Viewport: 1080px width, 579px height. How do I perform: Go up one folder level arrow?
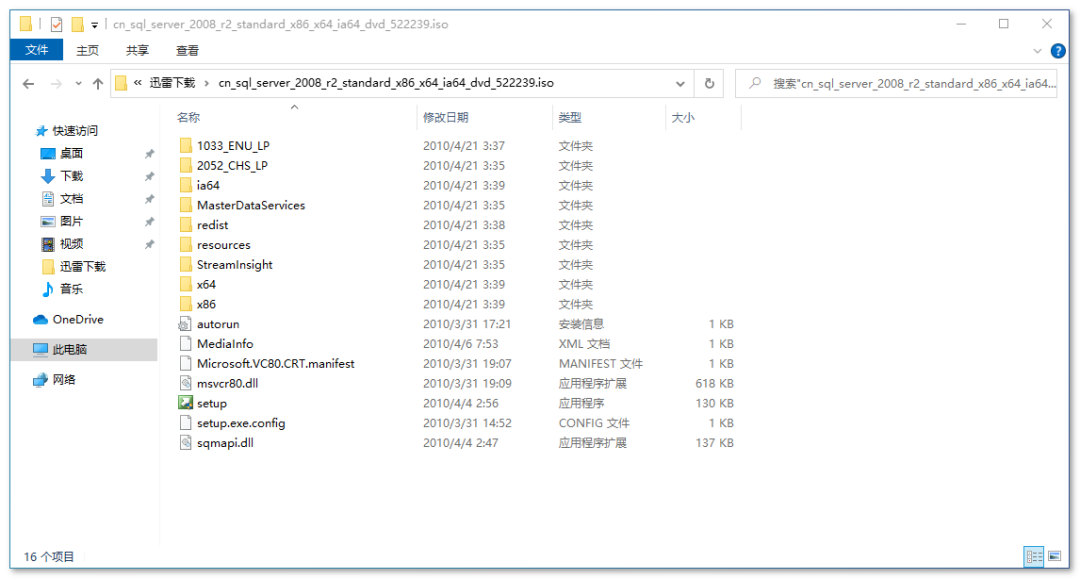coord(98,83)
